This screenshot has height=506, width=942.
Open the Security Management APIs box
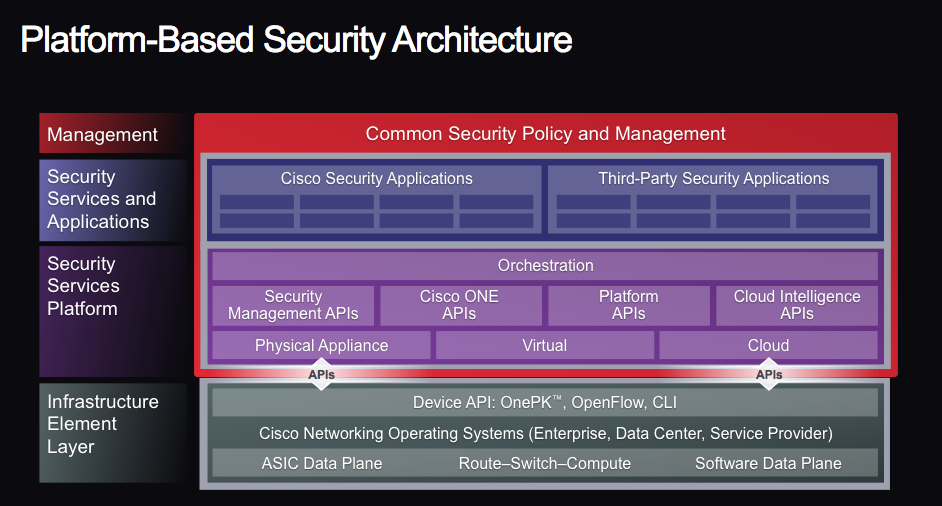pyautogui.click(x=293, y=305)
